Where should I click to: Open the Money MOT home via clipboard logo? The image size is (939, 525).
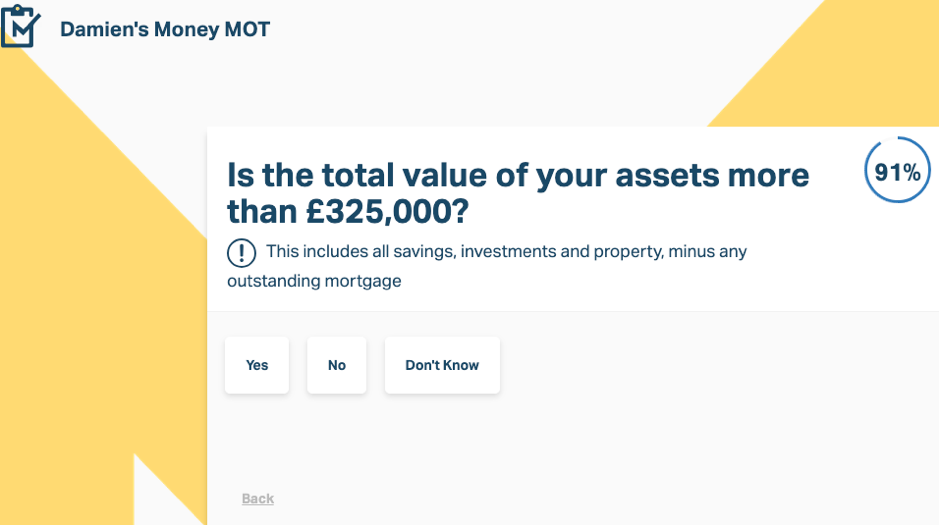pyautogui.click(x=20, y=26)
